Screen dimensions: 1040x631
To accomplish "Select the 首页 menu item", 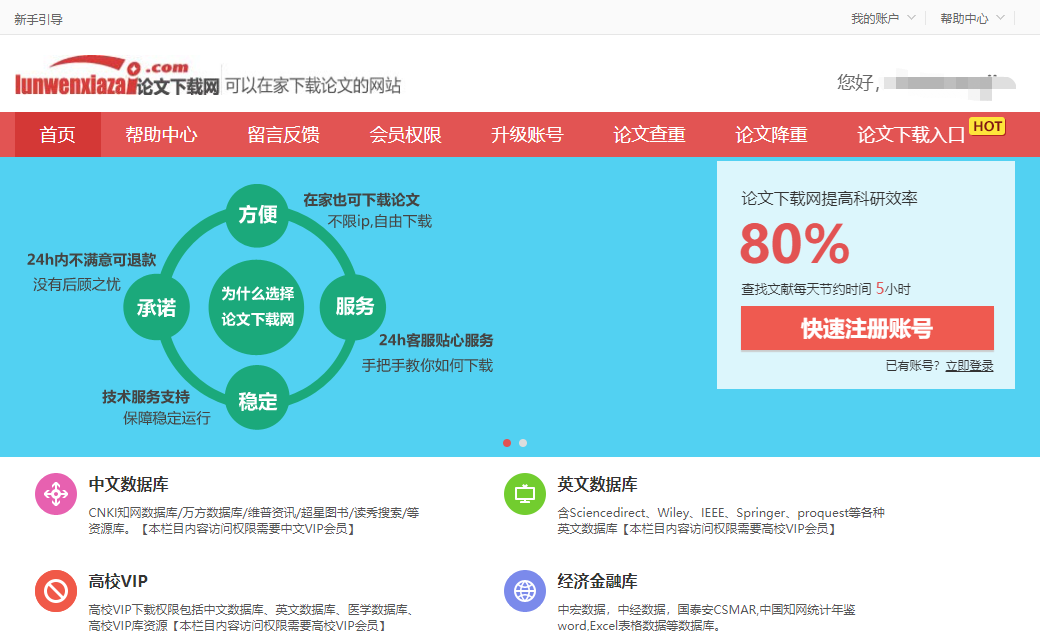I will pos(57,134).
